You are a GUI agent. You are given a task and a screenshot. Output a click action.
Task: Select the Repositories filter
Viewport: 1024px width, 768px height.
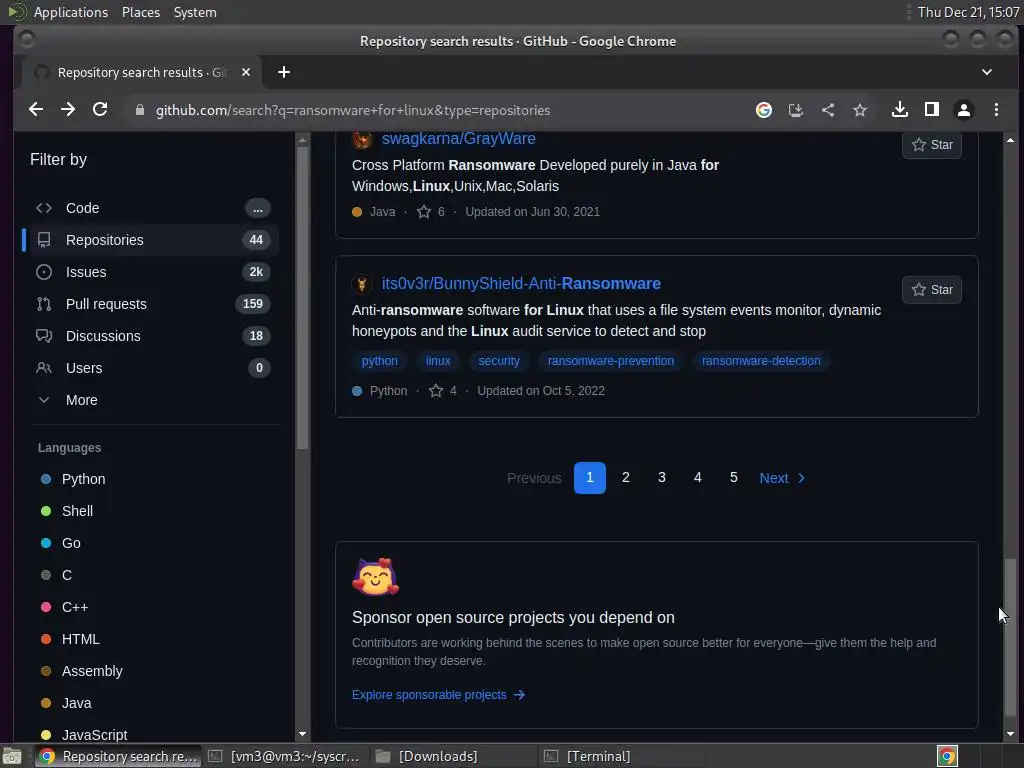click(153, 240)
